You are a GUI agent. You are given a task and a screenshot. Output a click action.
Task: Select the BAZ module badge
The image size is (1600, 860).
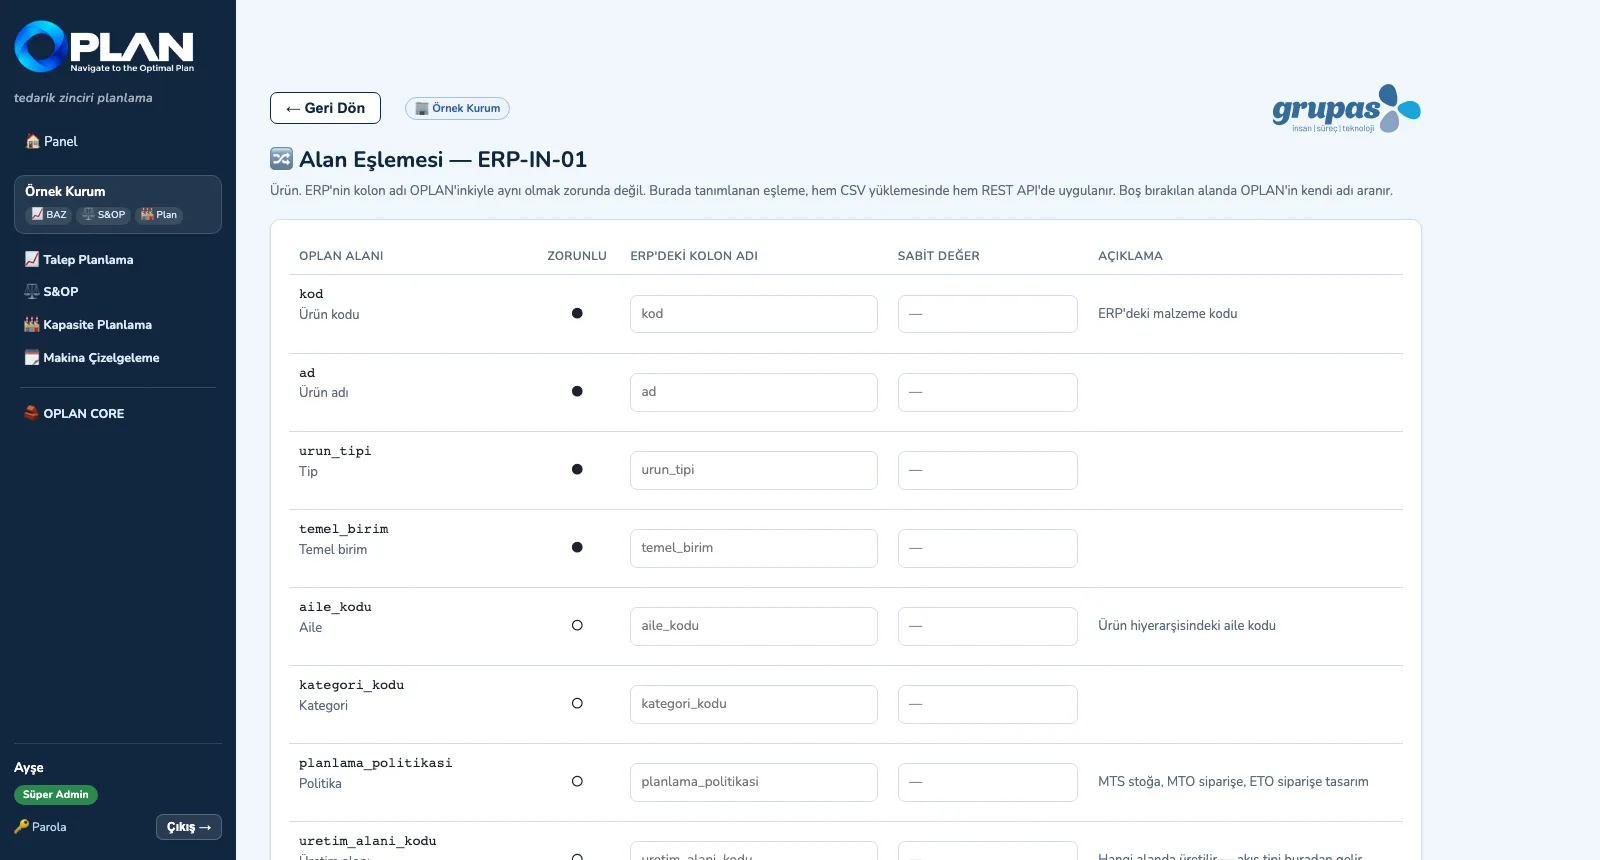(x=49, y=214)
